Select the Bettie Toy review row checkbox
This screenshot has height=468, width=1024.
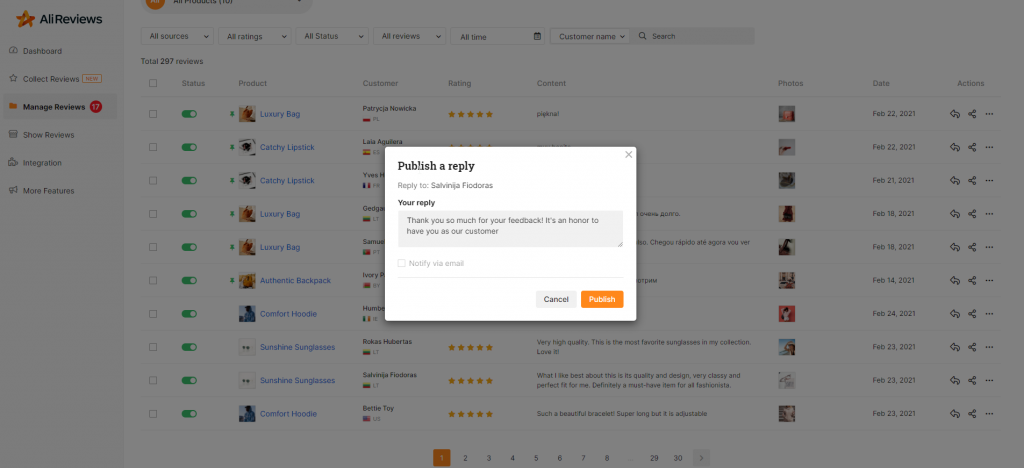[x=153, y=414]
